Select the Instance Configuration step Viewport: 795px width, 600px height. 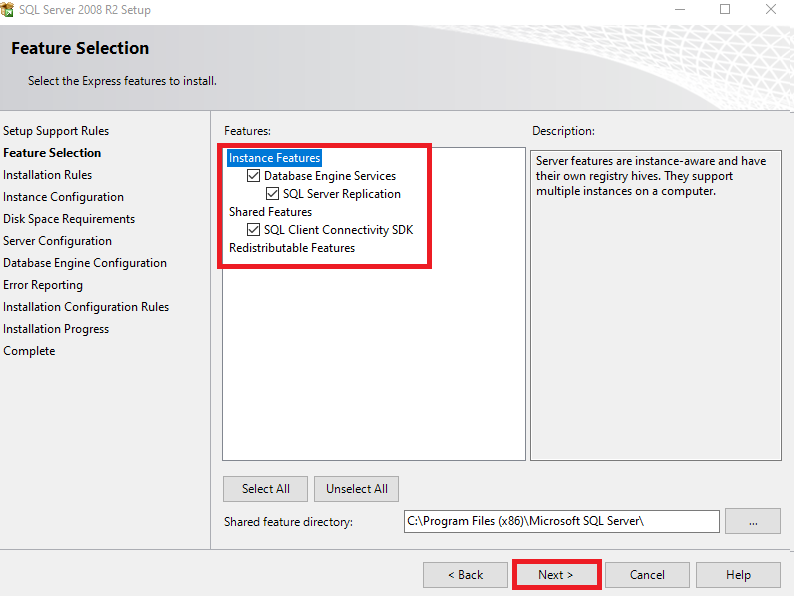pyautogui.click(x=63, y=197)
